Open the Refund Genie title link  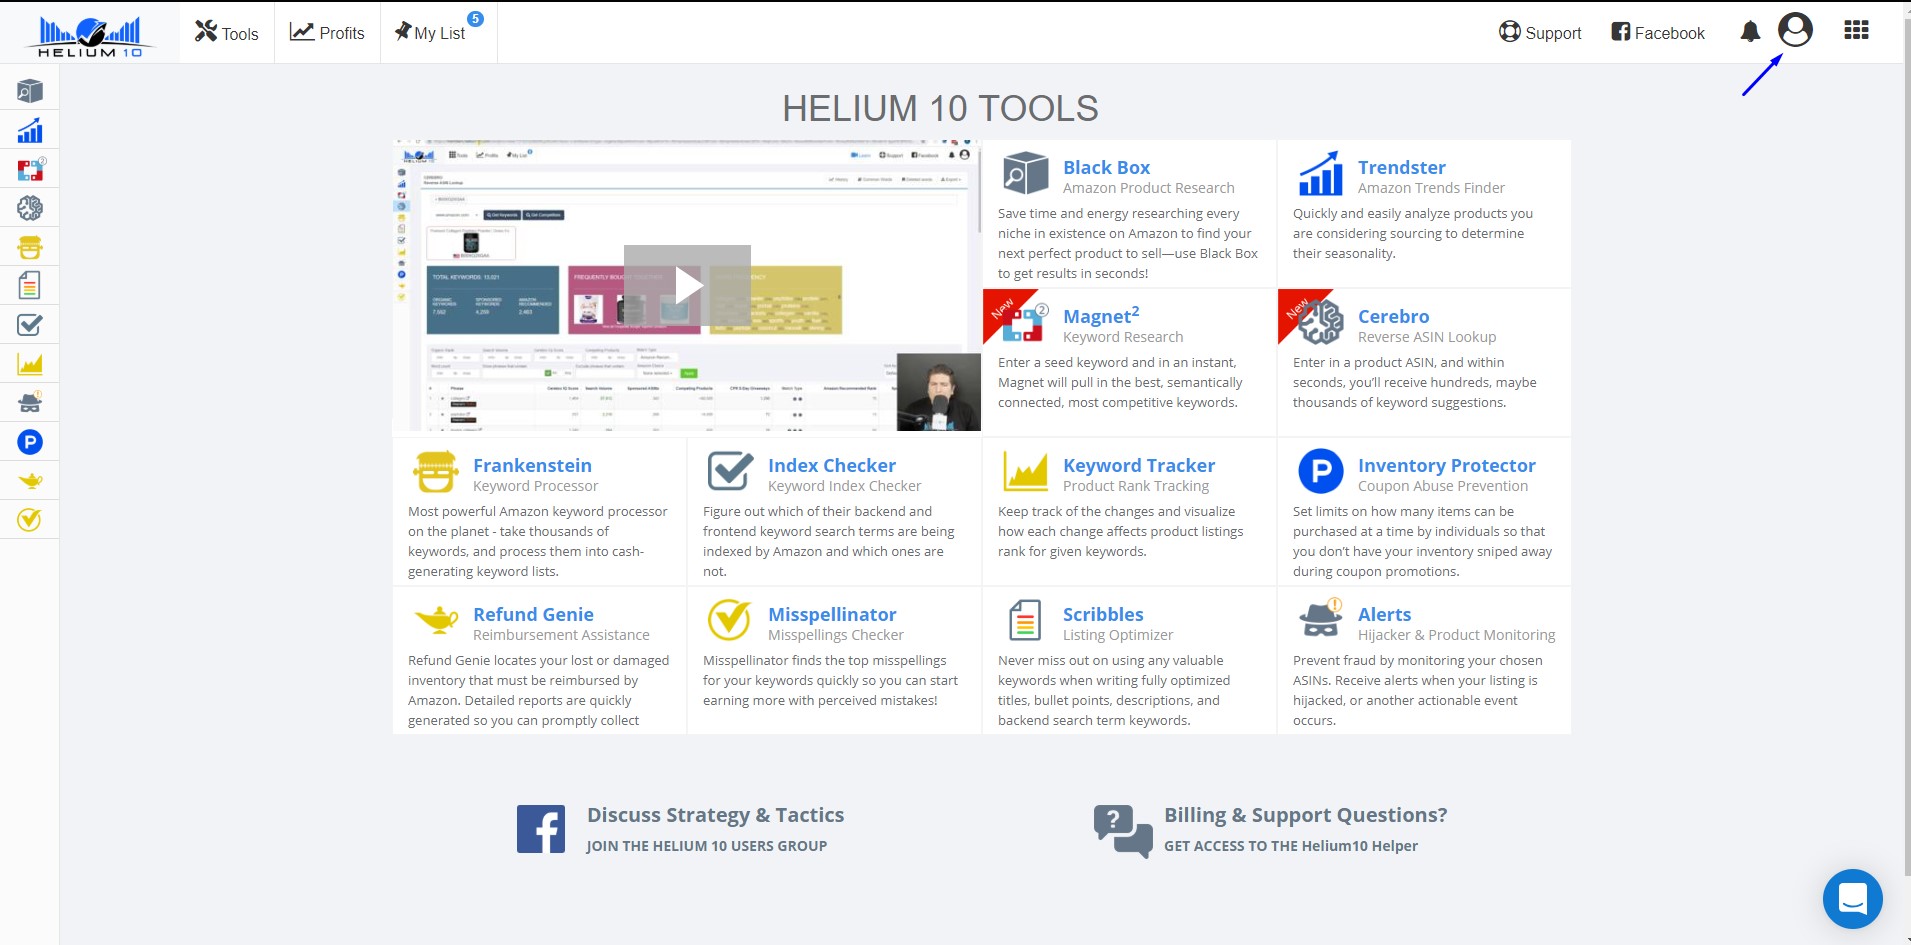point(533,614)
